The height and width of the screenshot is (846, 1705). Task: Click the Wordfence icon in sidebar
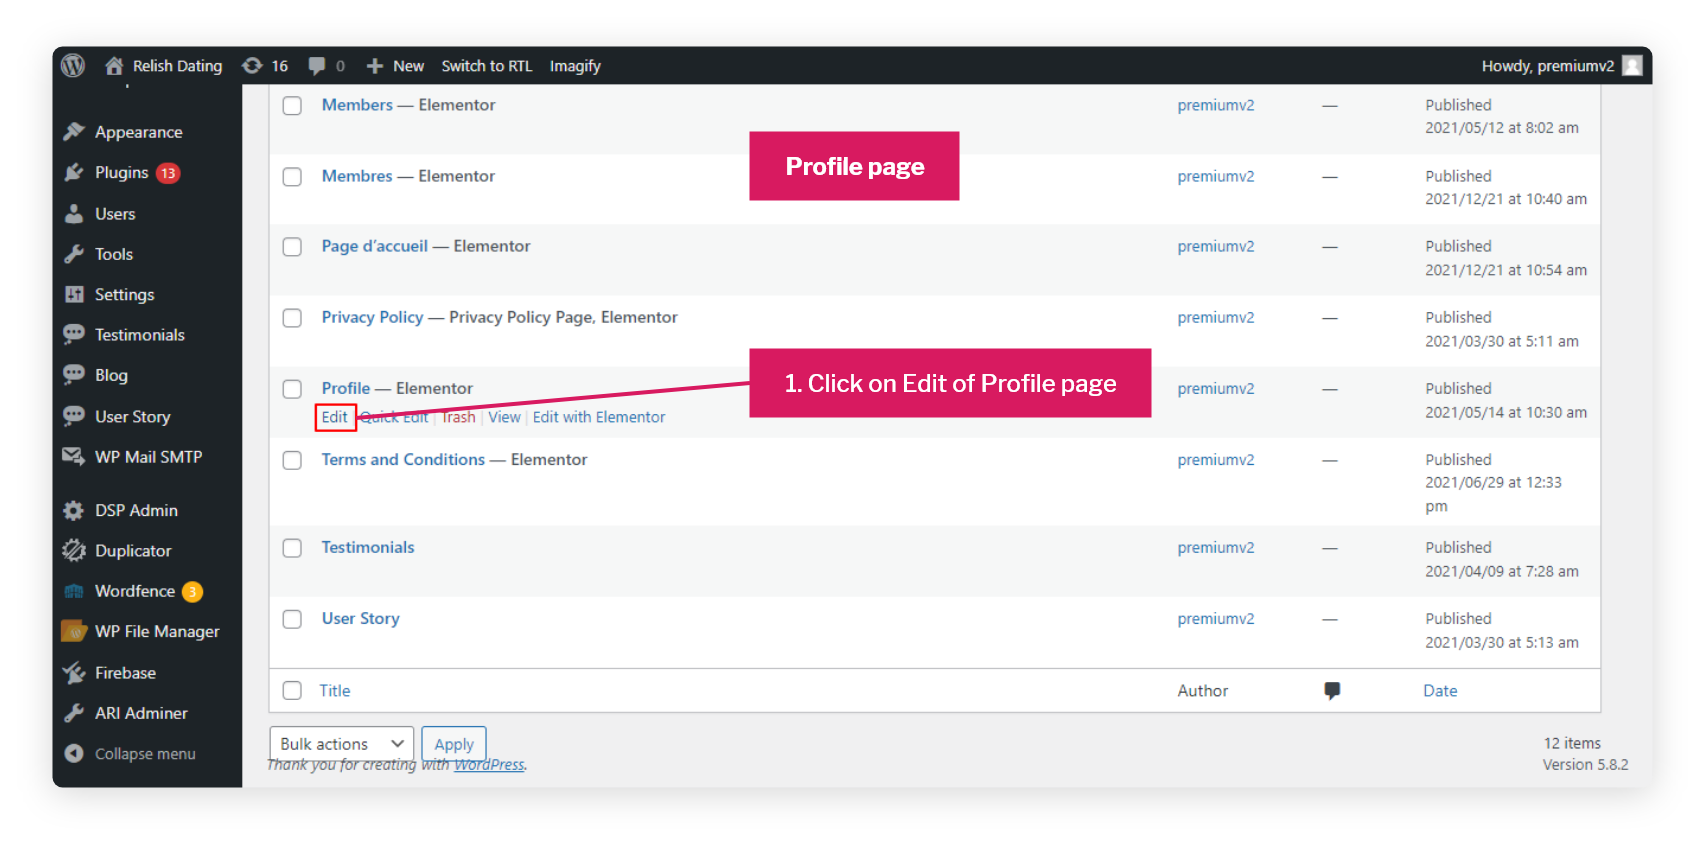coord(74,591)
